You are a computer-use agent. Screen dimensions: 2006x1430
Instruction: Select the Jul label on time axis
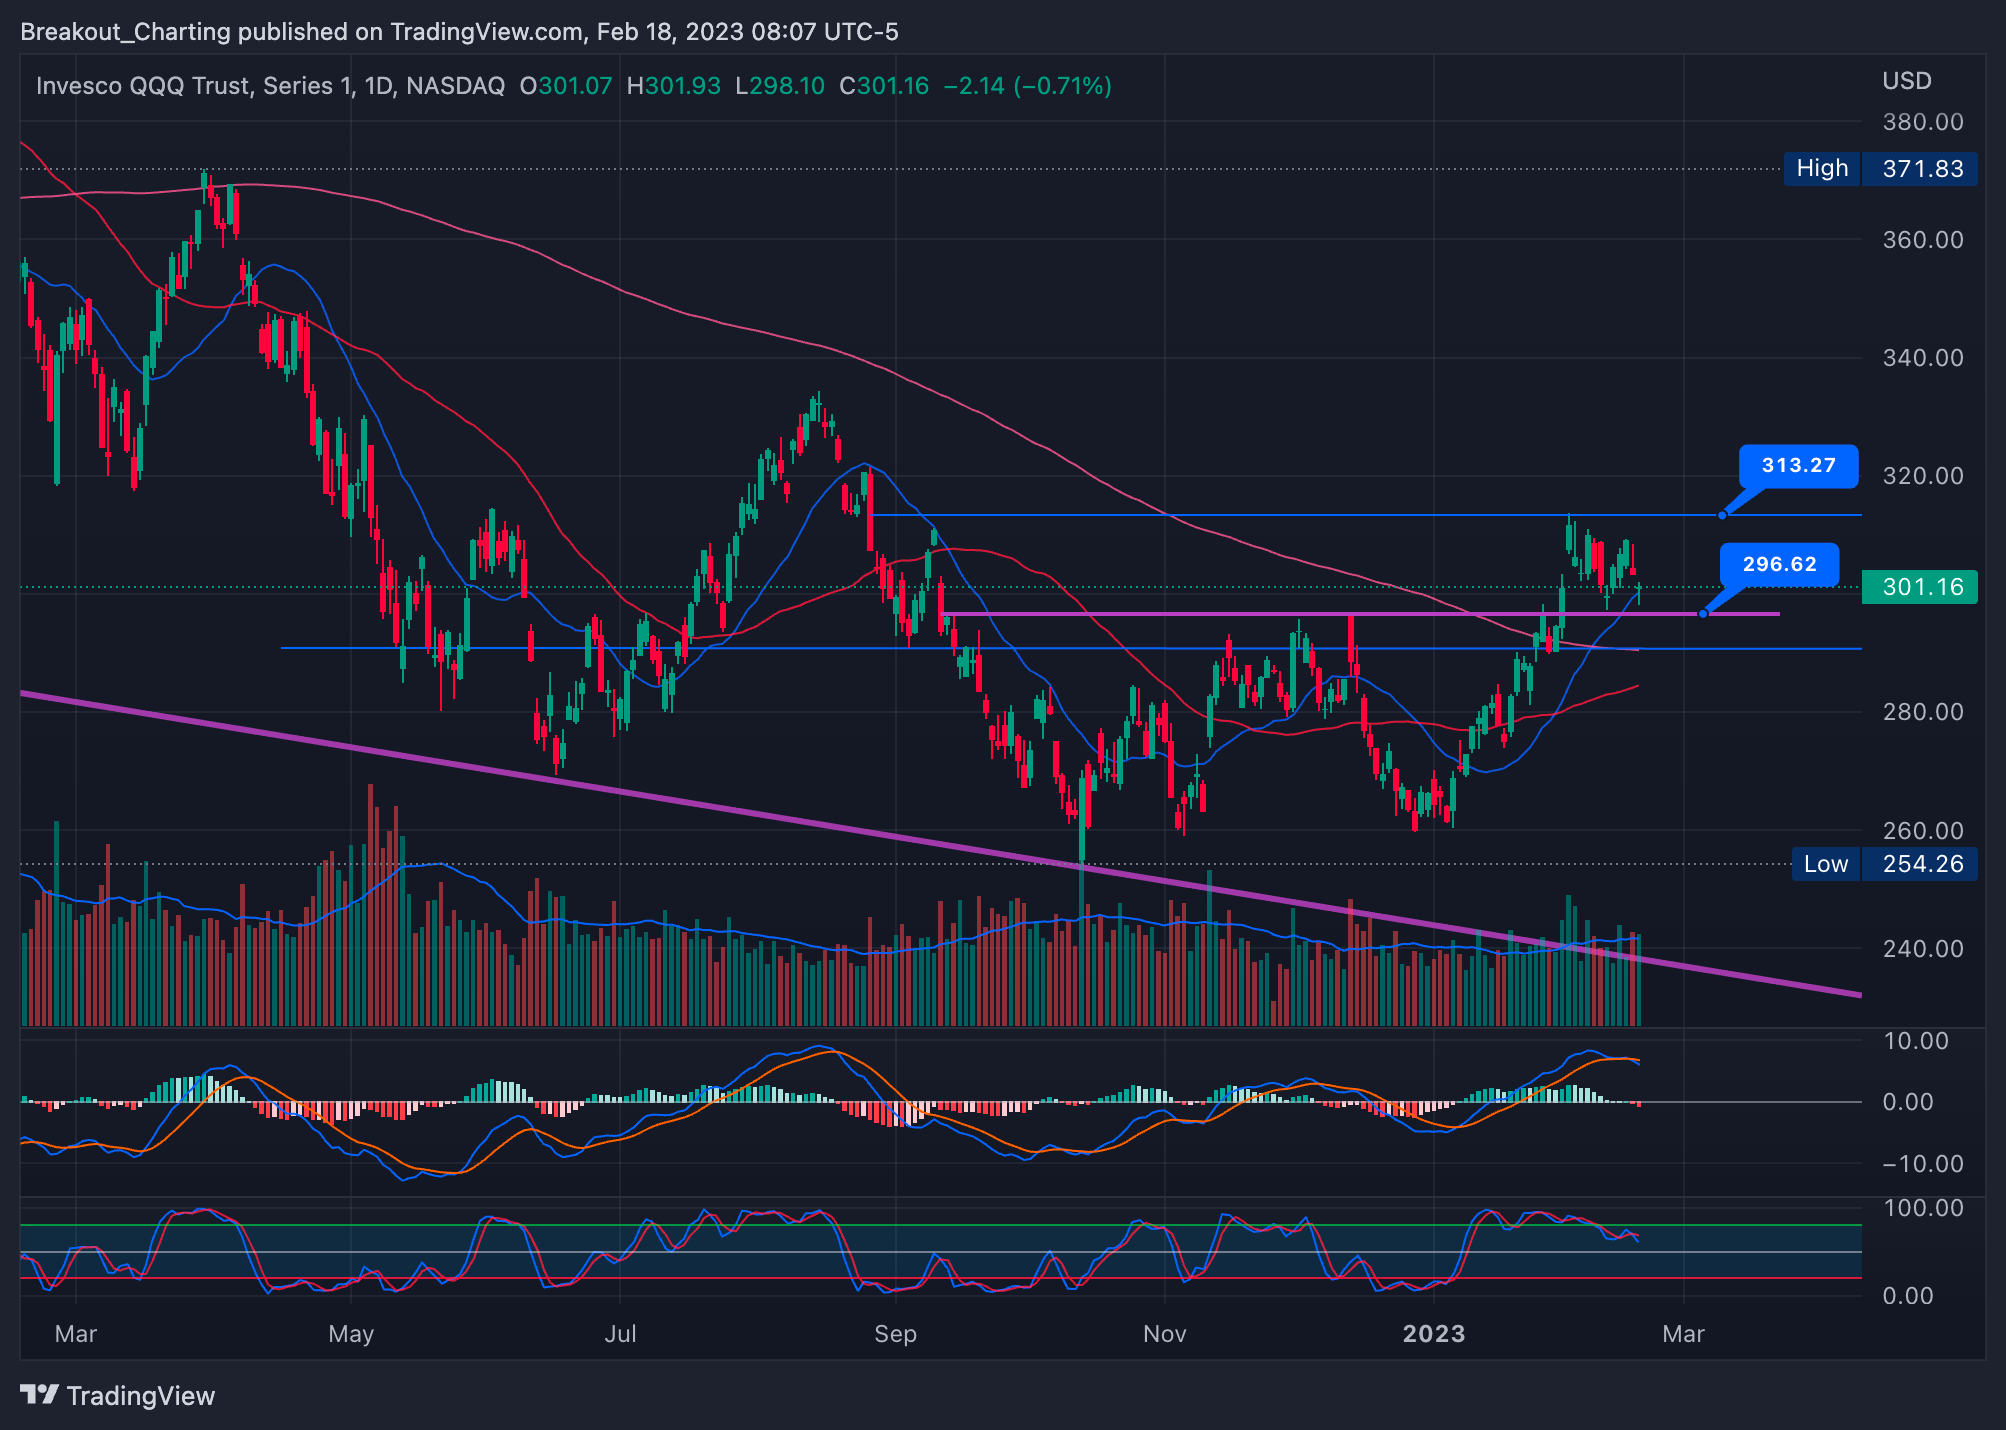pos(620,1333)
